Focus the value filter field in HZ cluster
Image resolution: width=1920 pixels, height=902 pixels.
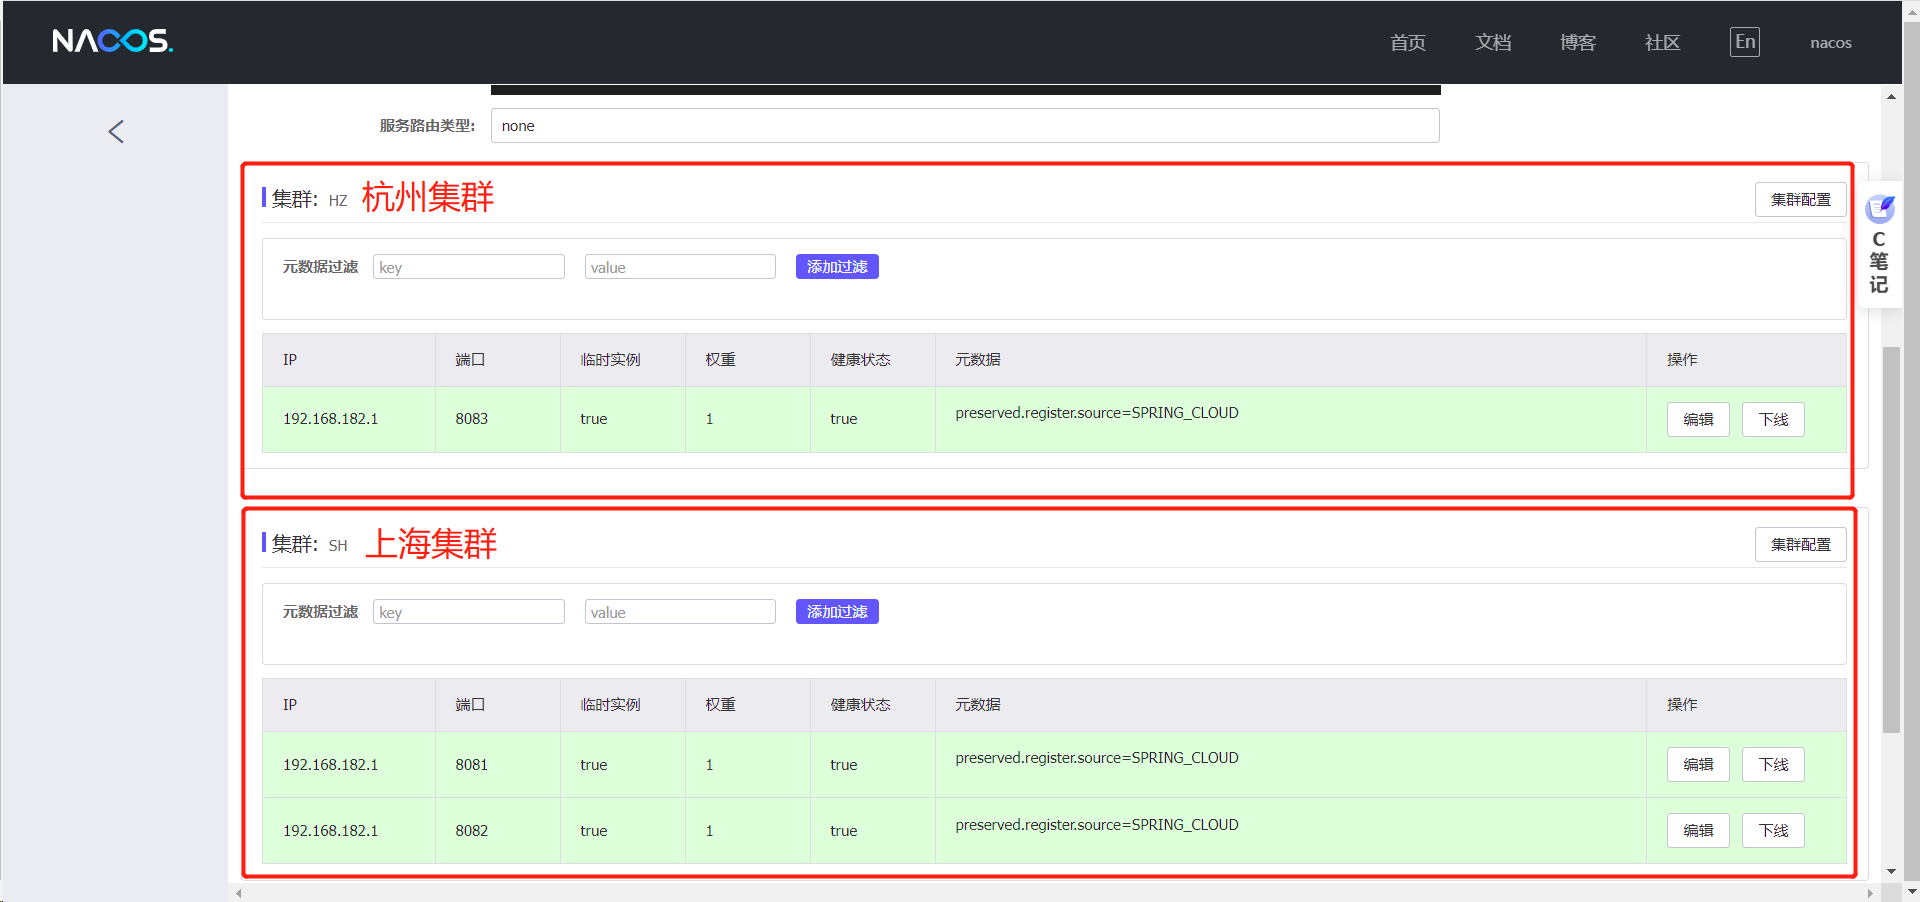pyautogui.click(x=680, y=267)
